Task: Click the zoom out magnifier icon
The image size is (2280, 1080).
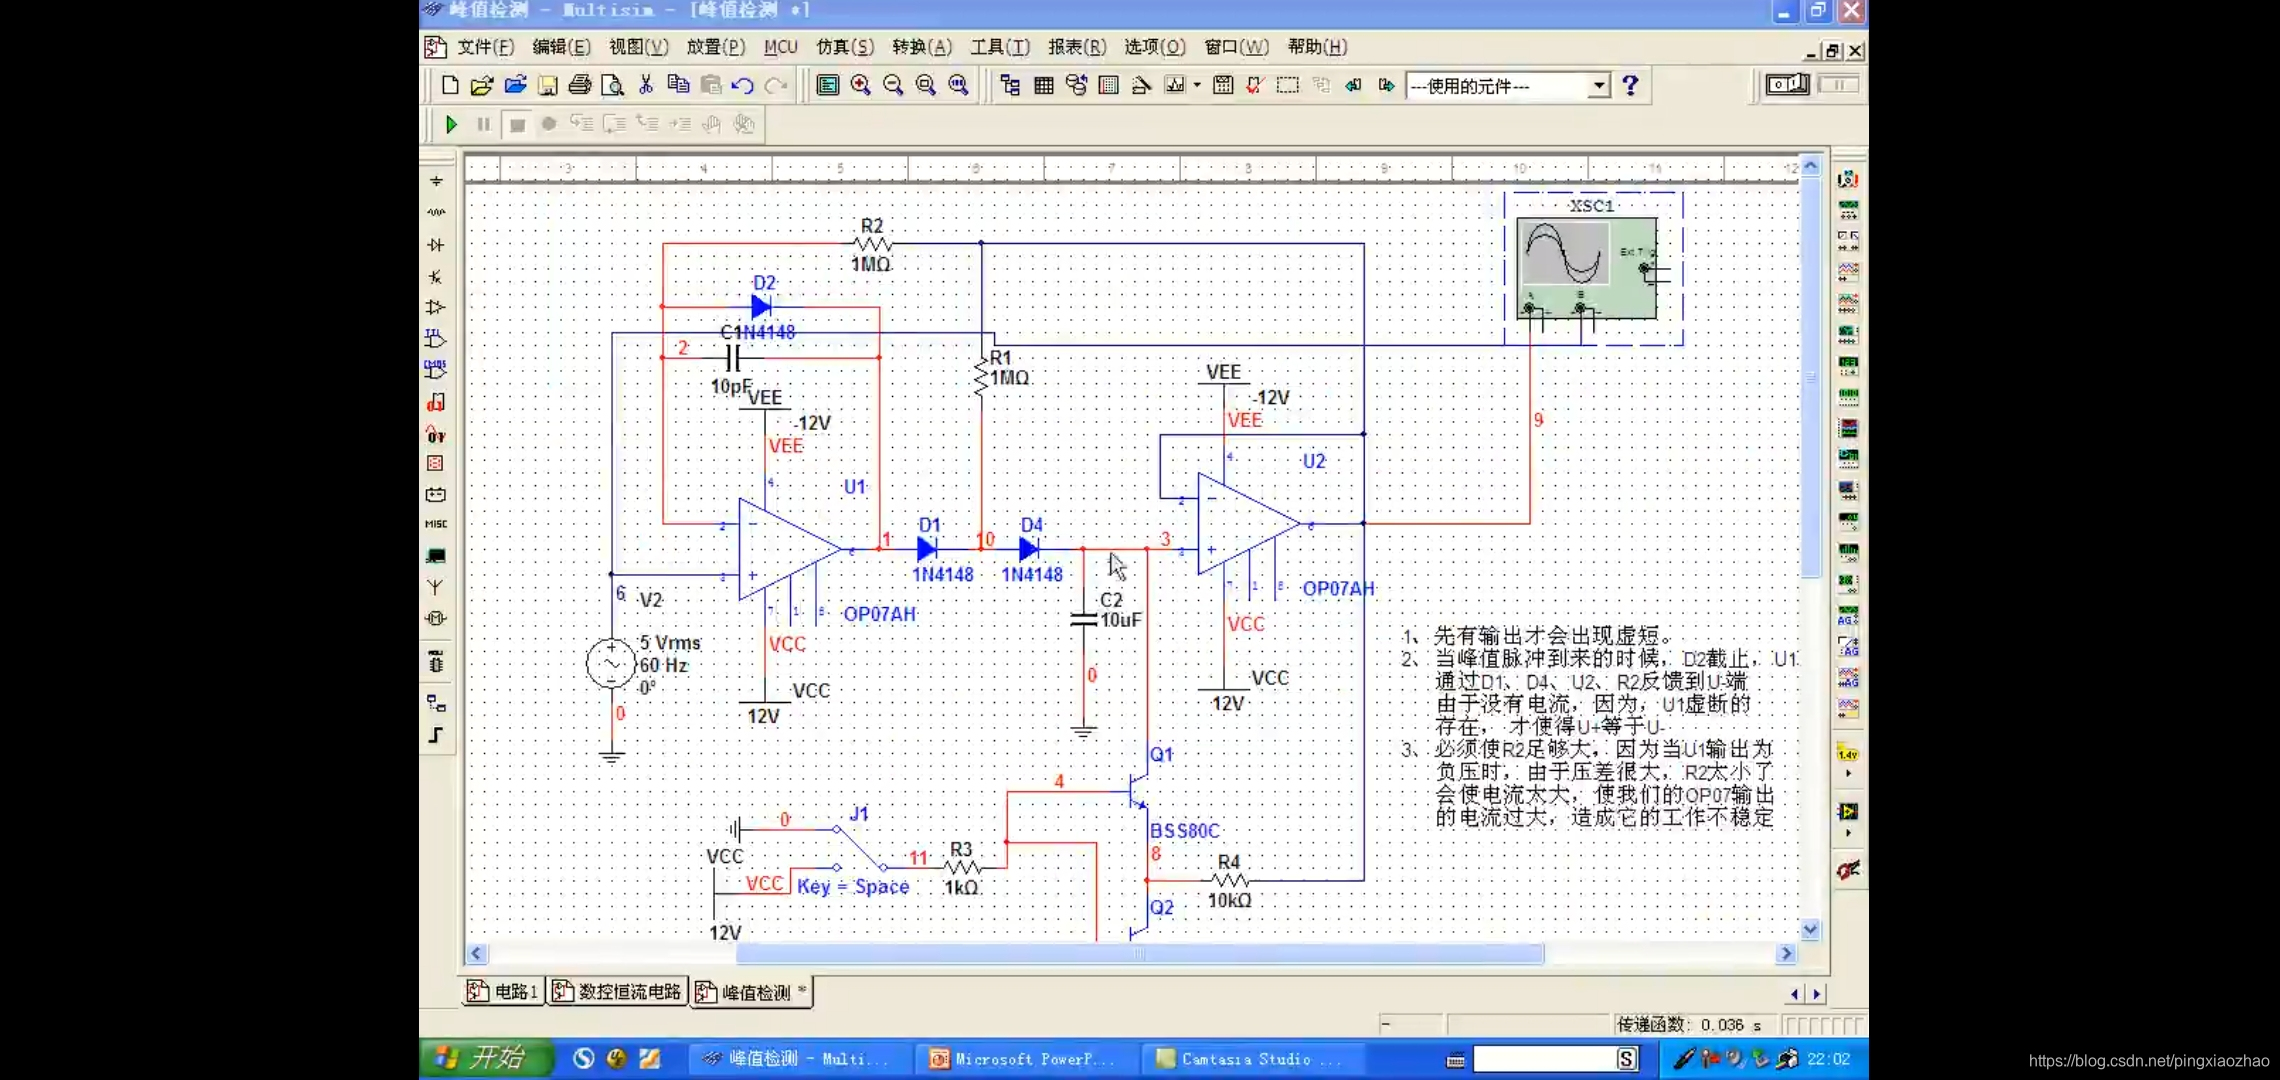Action: 893,86
